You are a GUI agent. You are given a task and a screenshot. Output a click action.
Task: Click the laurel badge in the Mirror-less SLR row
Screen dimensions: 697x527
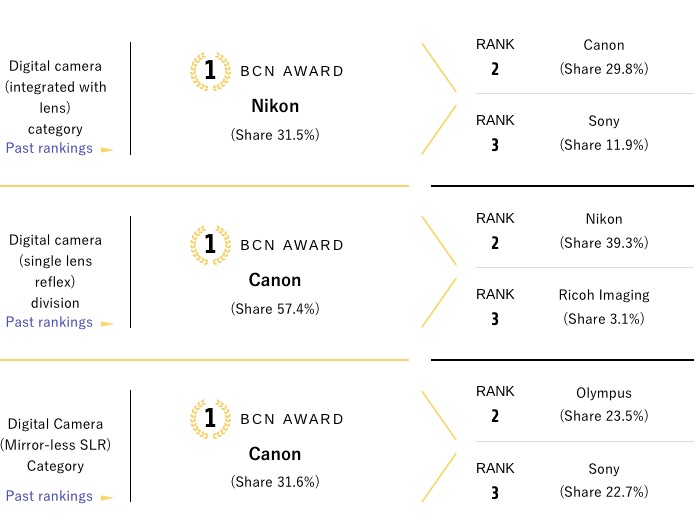coord(210,419)
